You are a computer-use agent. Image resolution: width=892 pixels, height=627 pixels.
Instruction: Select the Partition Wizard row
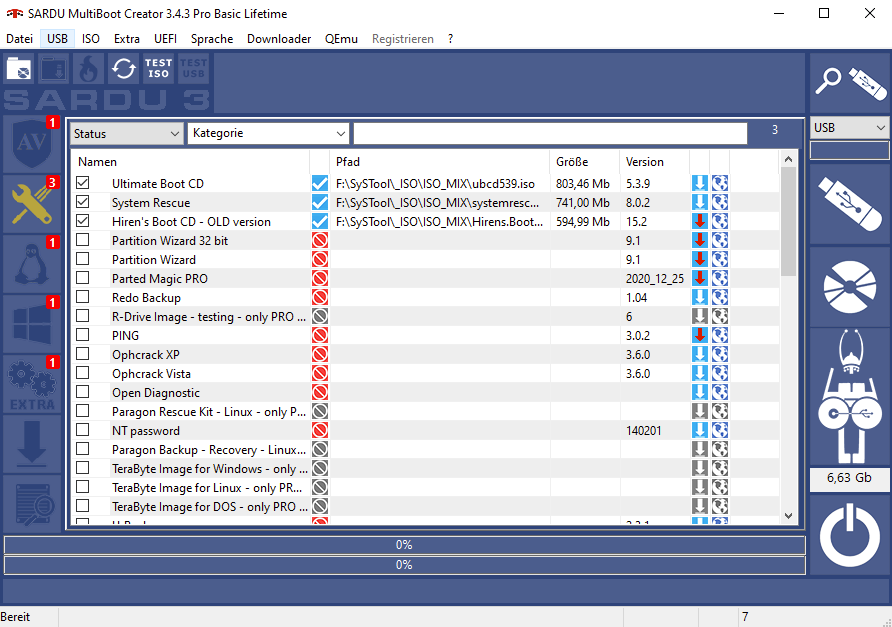tap(425, 259)
